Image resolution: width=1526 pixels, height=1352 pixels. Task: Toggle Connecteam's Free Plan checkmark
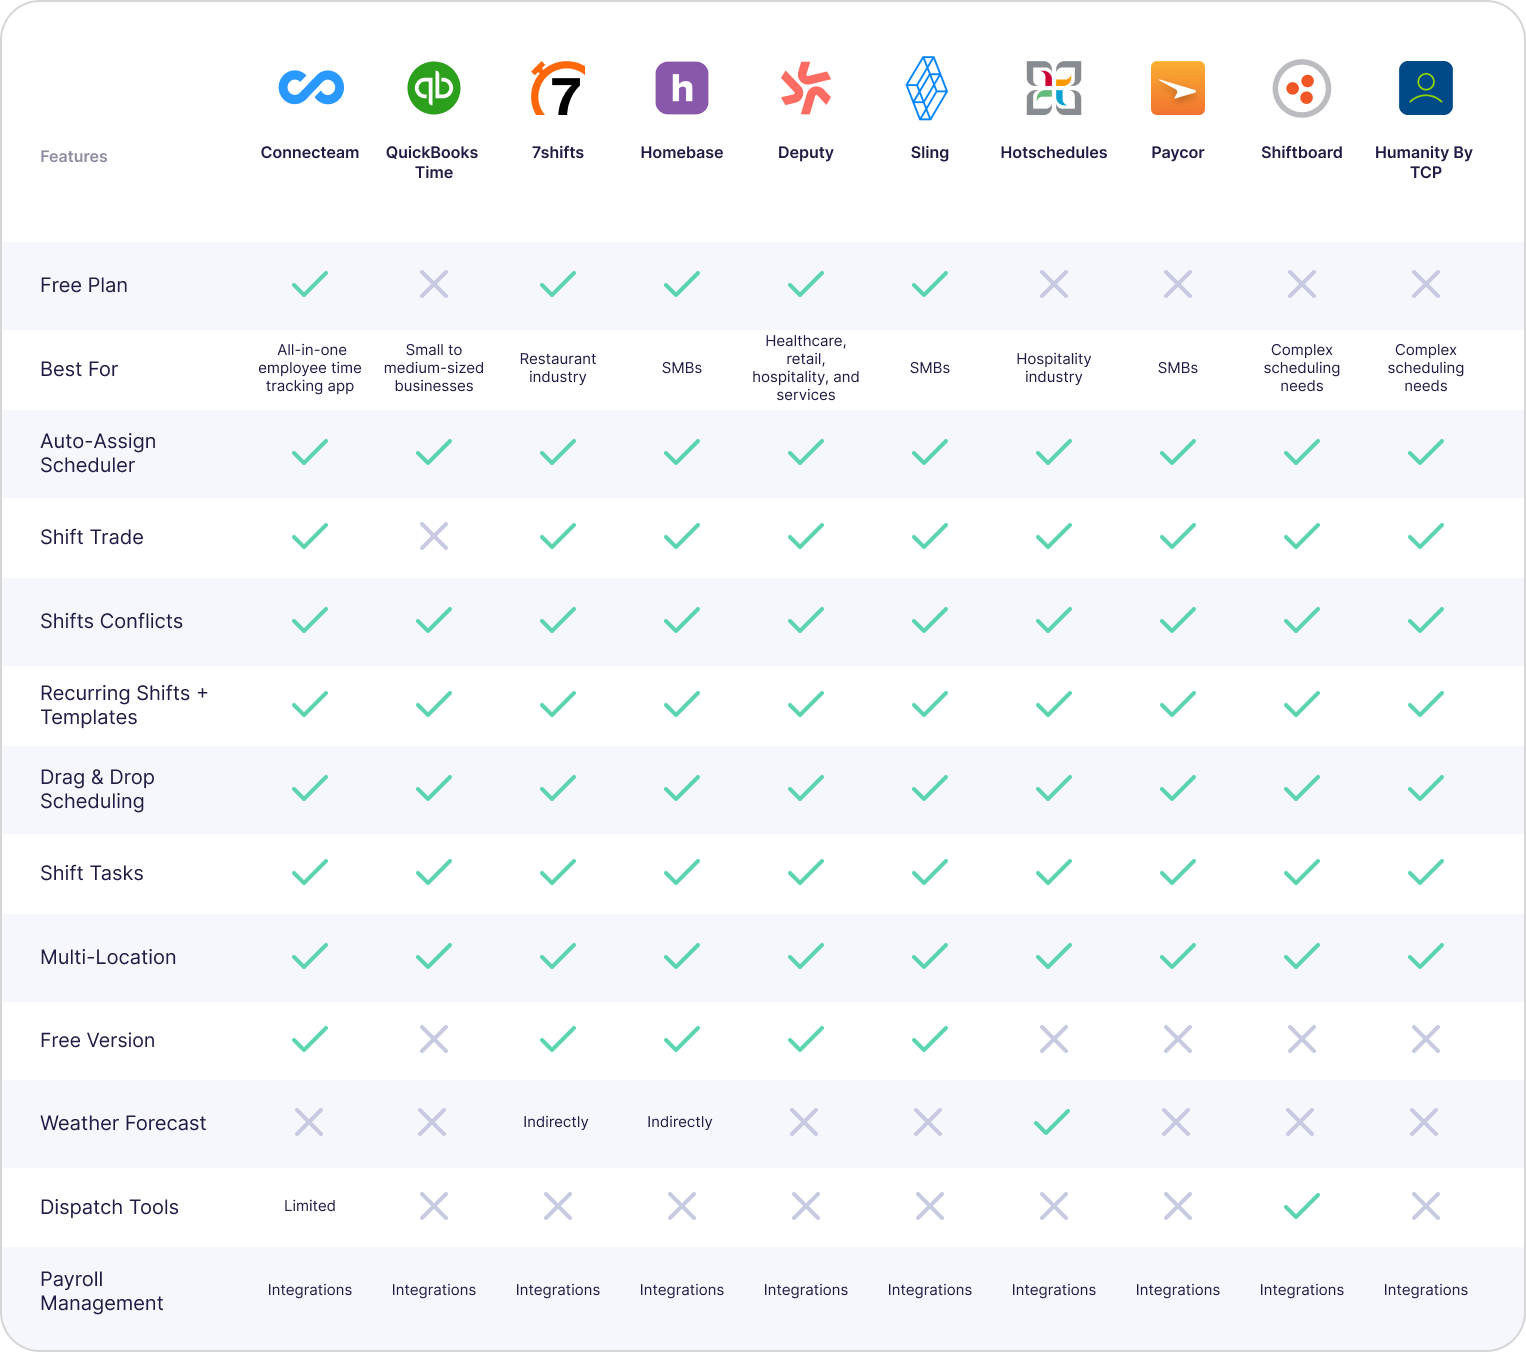tap(310, 284)
